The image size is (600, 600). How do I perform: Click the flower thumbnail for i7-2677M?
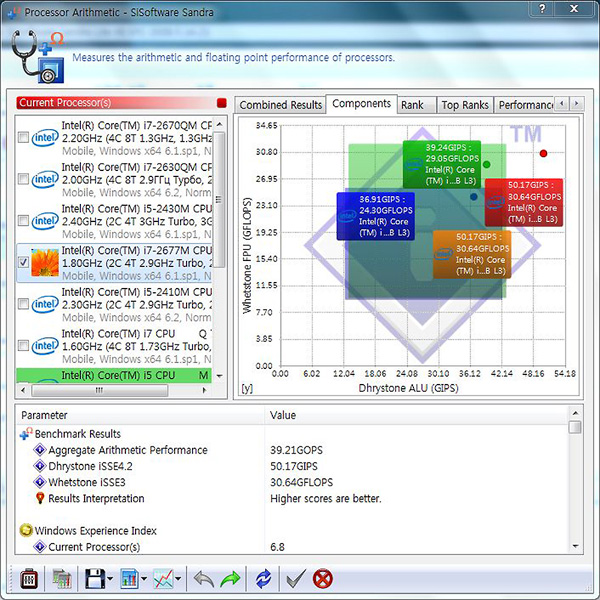[45, 262]
